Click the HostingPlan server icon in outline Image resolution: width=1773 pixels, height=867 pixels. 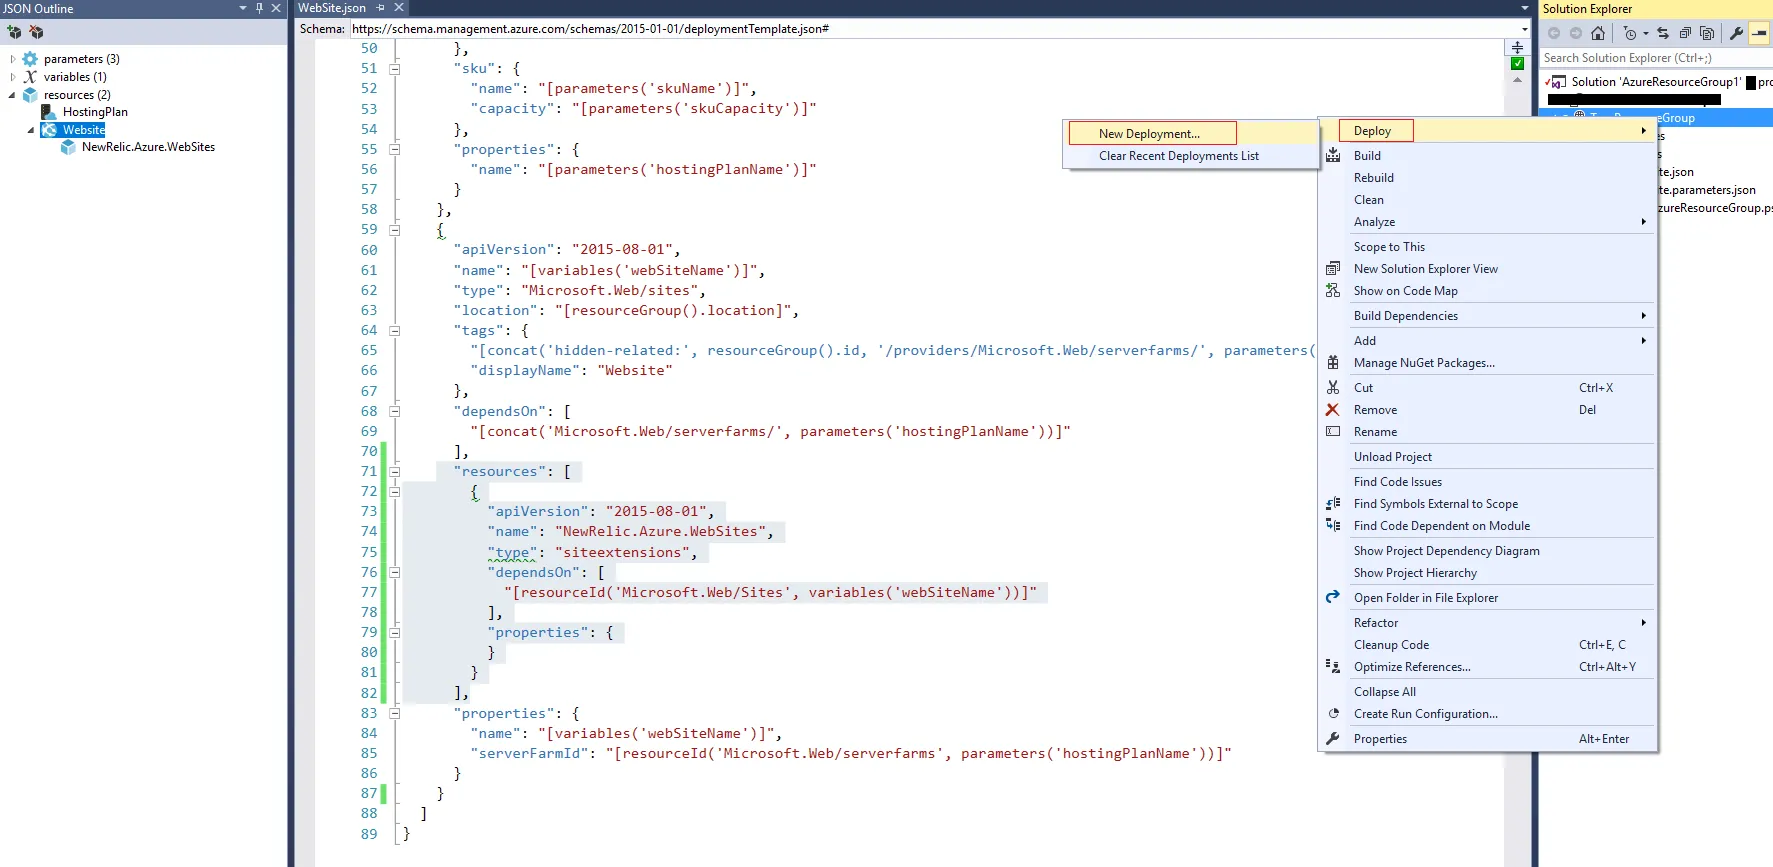pos(48,112)
